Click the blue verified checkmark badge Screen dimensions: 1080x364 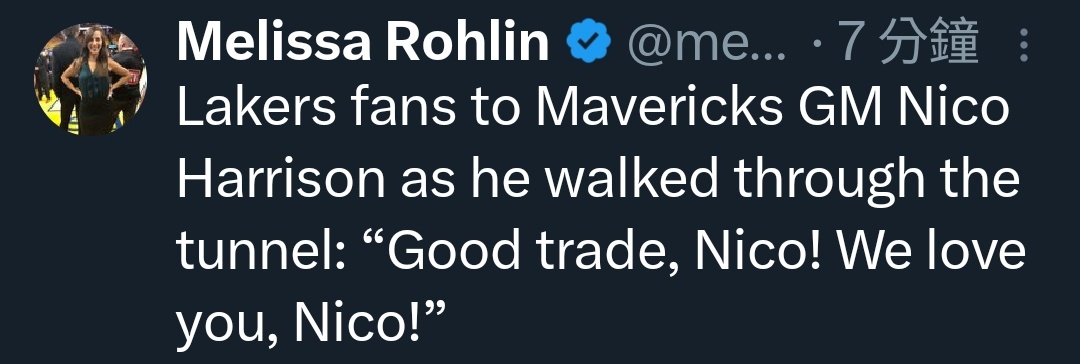pyautogui.click(x=588, y=43)
